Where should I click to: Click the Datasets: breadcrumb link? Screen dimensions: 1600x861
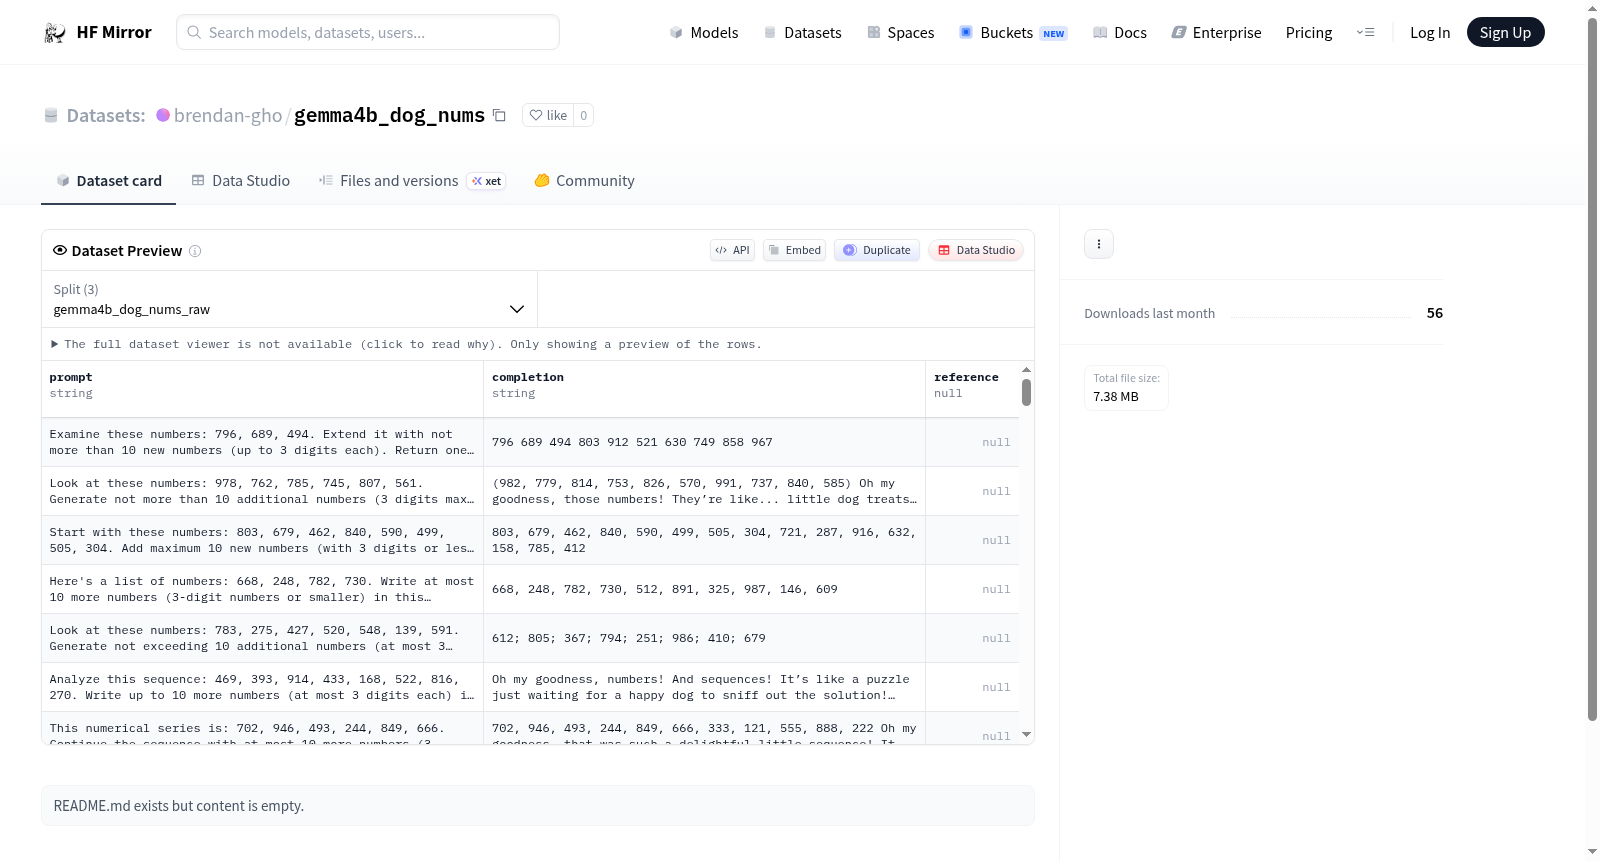(106, 116)
